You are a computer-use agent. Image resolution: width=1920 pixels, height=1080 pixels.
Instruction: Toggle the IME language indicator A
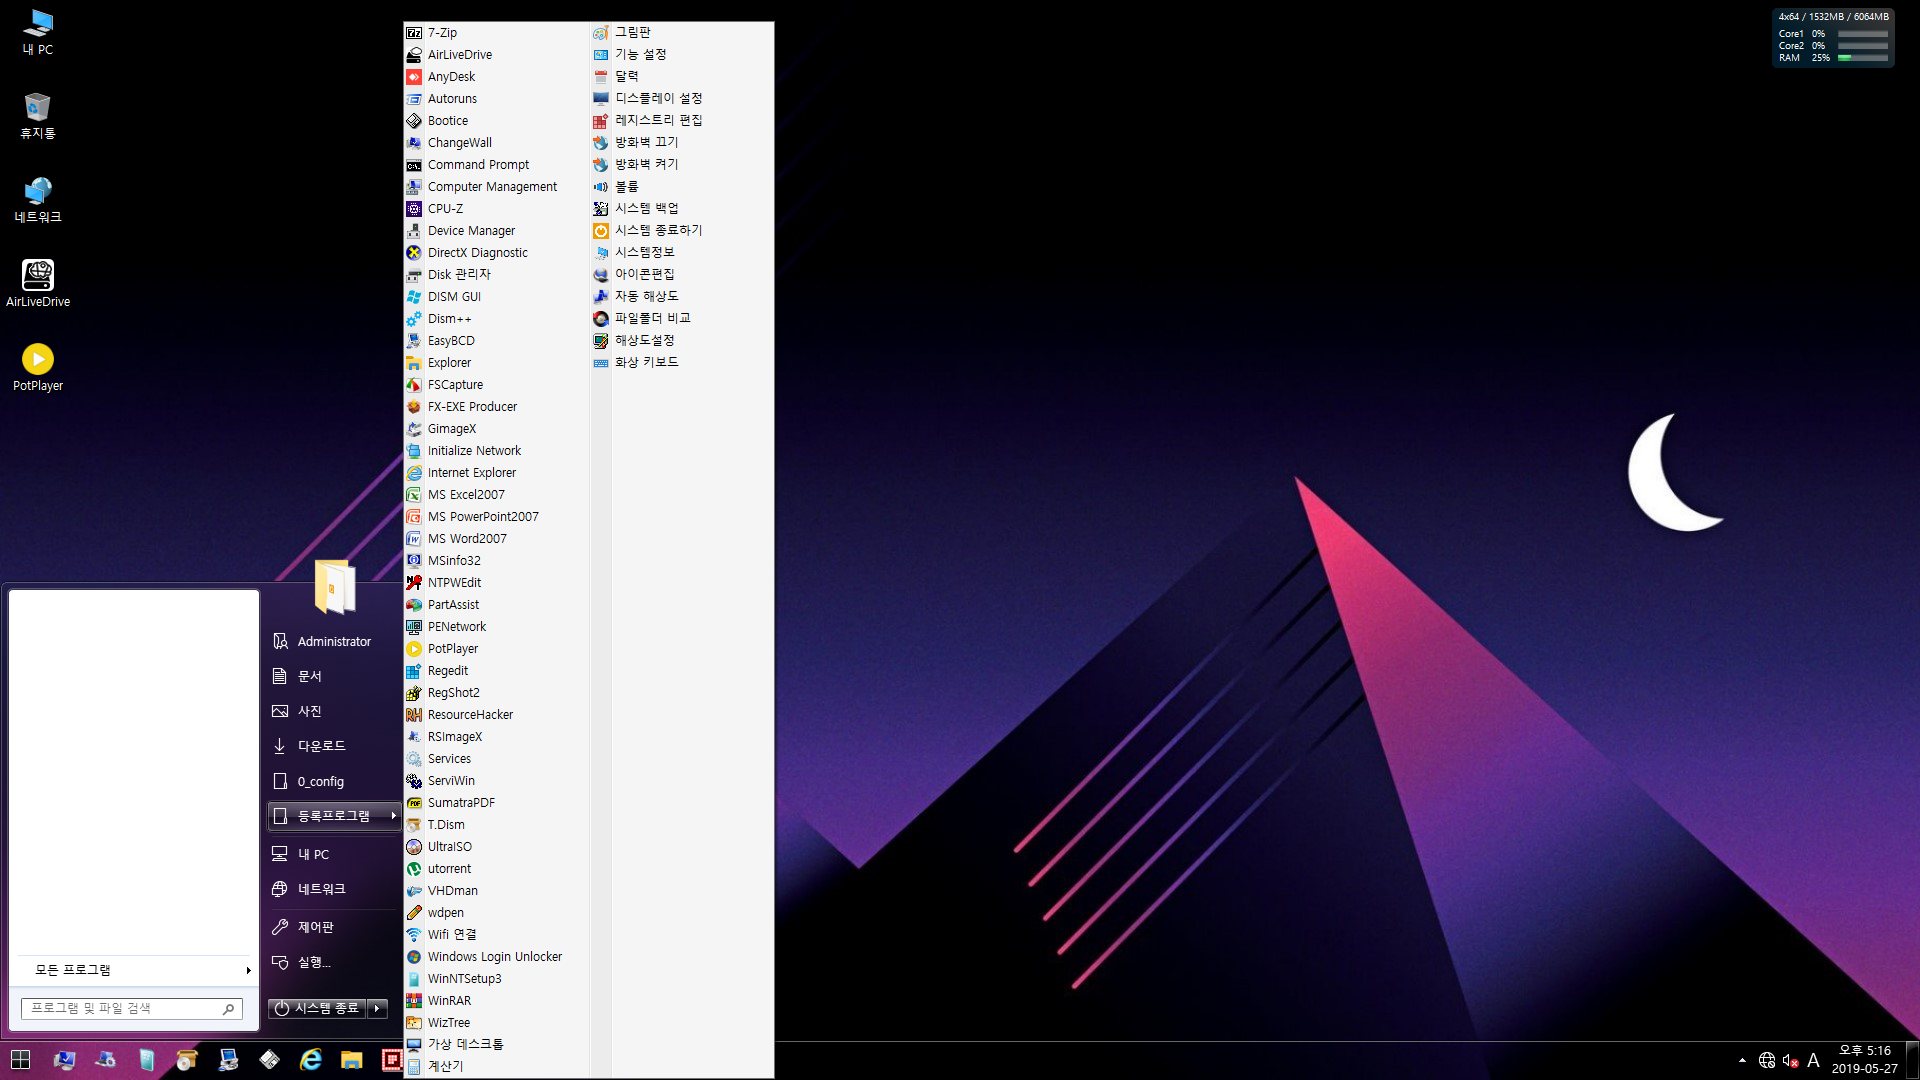(x=1813, y=1061)
